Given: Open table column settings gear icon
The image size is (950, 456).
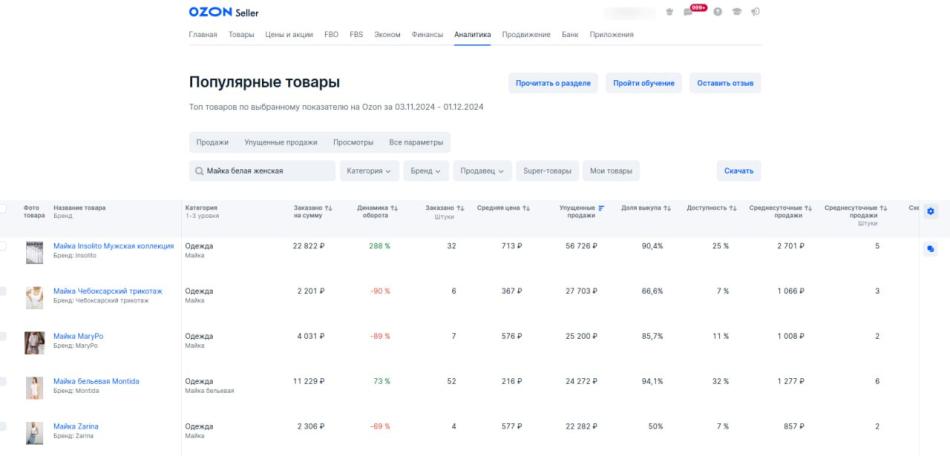Looking at the screenshot, I should pyautogui.click(x=930, y=211).
